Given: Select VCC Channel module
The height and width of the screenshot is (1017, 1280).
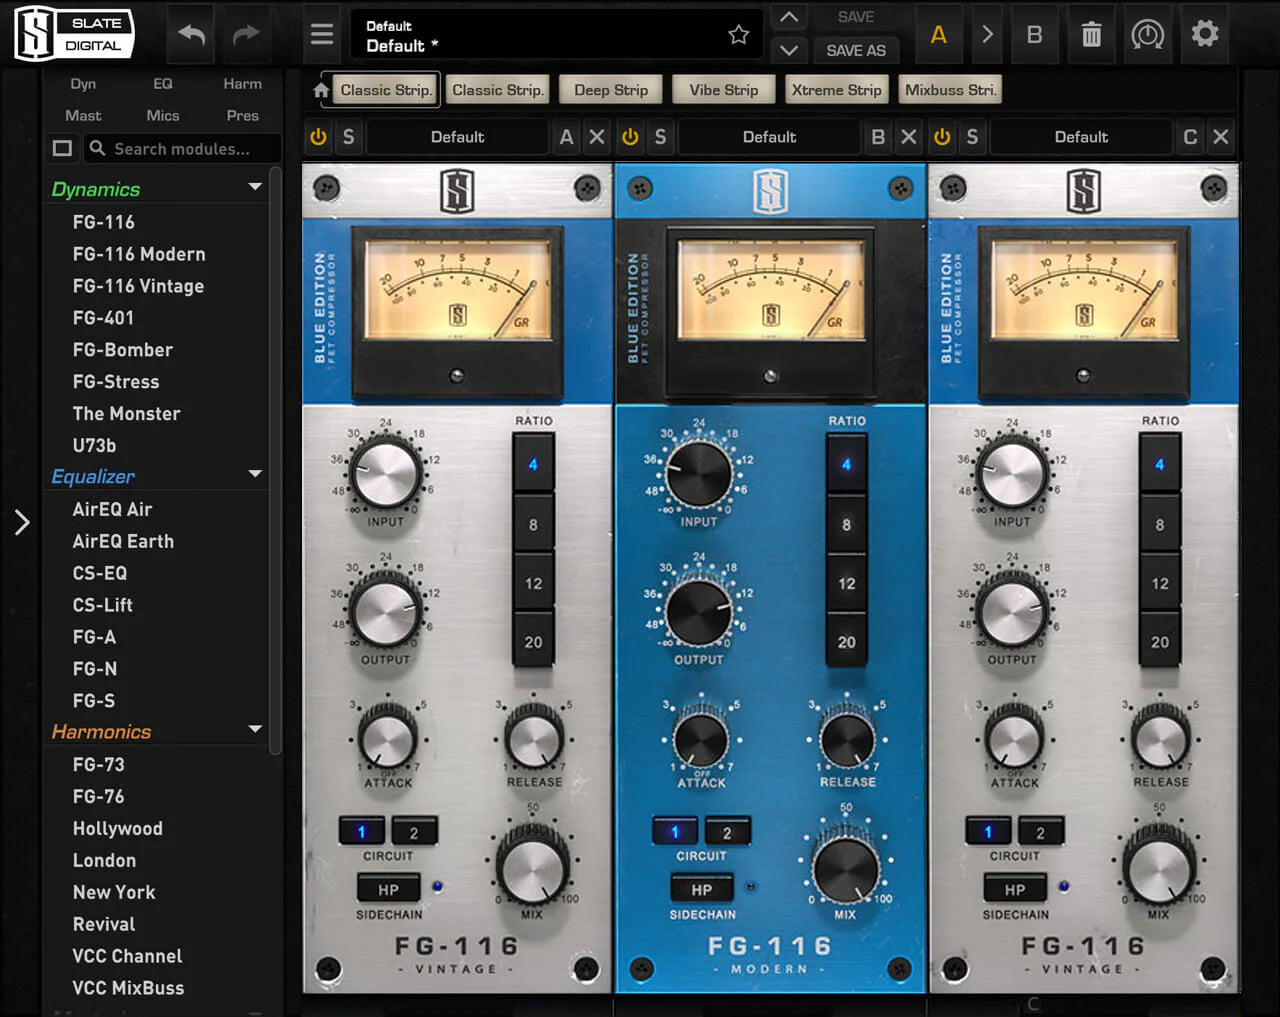Looking at the screenshot, I should coord(128,956).
